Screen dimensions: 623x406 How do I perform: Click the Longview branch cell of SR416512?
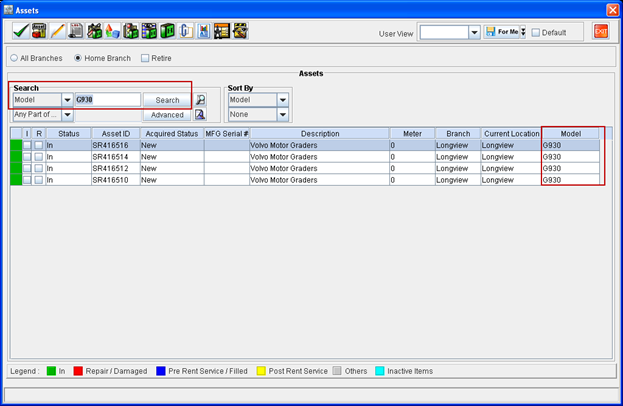point(458,168)
